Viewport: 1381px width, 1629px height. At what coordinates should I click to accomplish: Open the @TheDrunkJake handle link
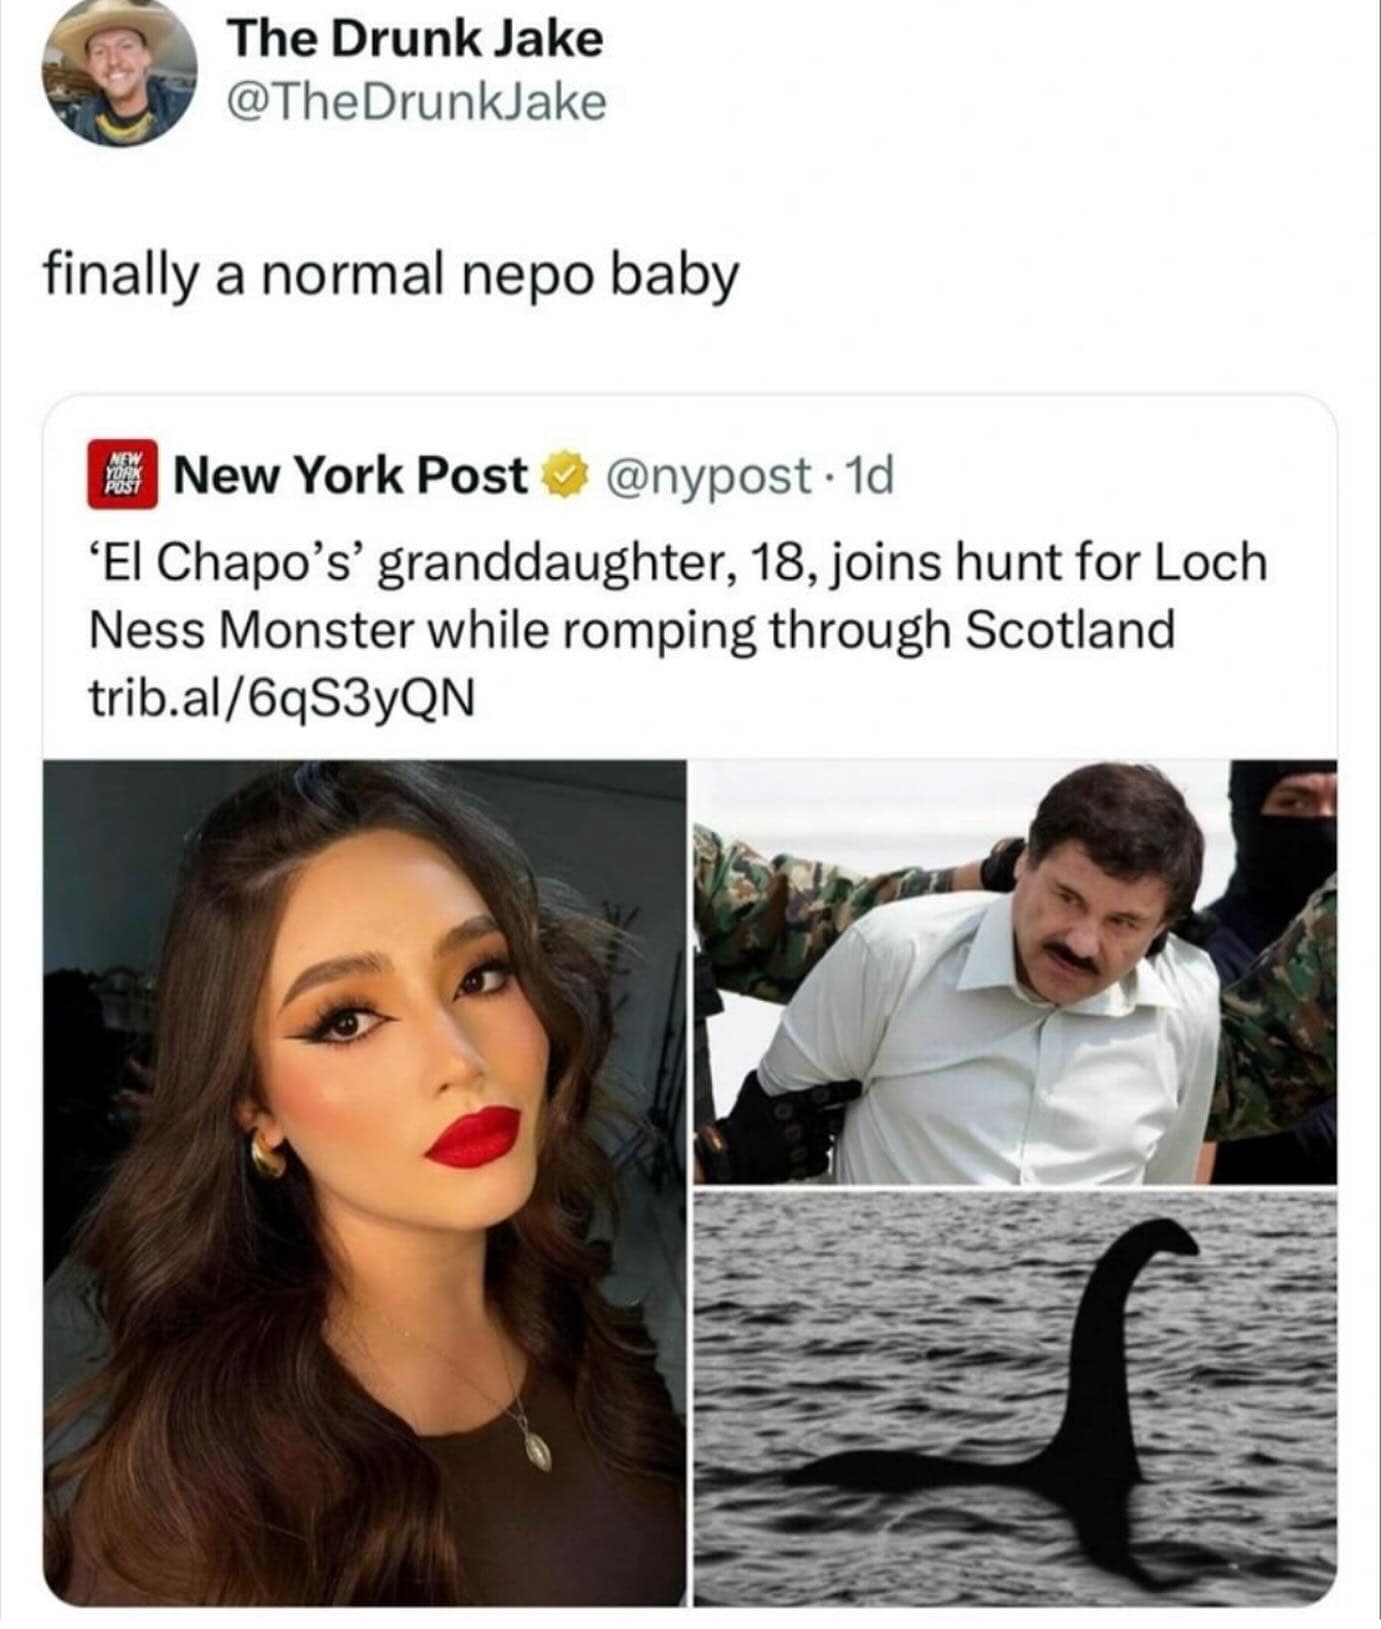point(417,102)
